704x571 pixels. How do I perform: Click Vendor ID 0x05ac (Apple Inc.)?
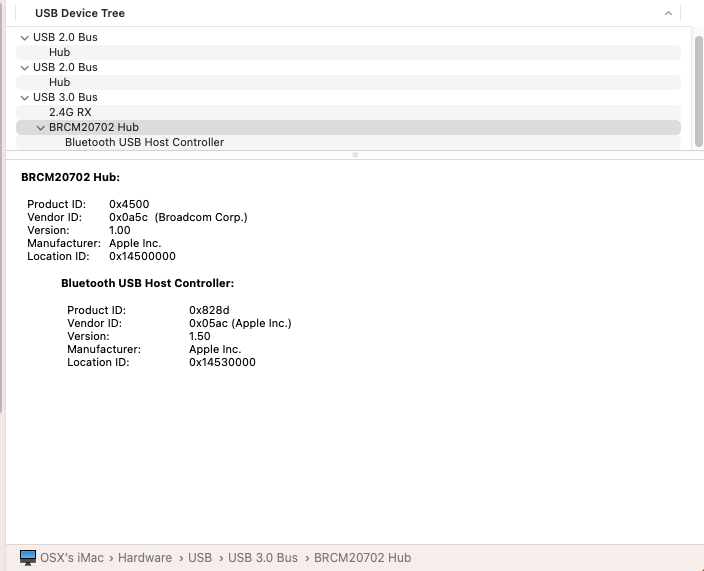(240, 323)
